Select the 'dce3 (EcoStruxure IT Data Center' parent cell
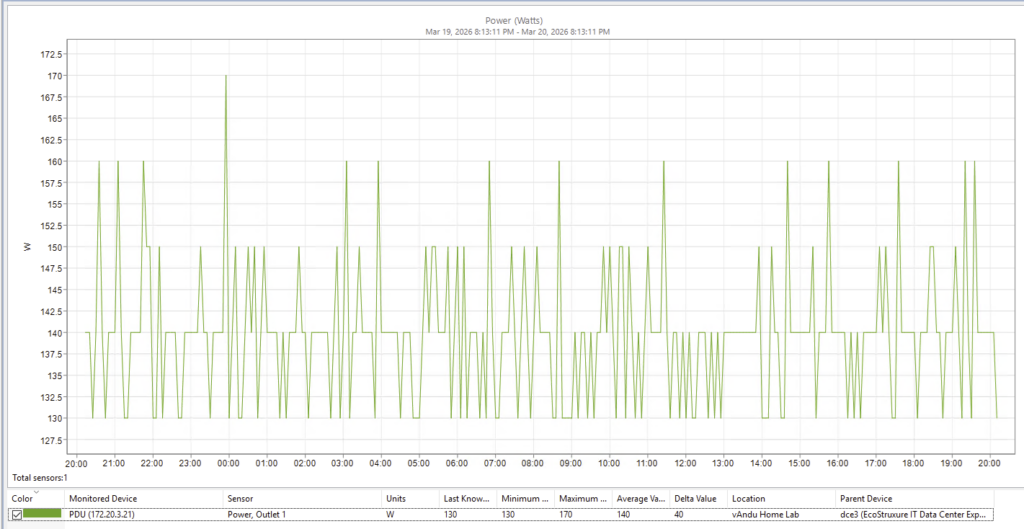Viewport: 1024px width, 529px height. [x=915, y=515]
